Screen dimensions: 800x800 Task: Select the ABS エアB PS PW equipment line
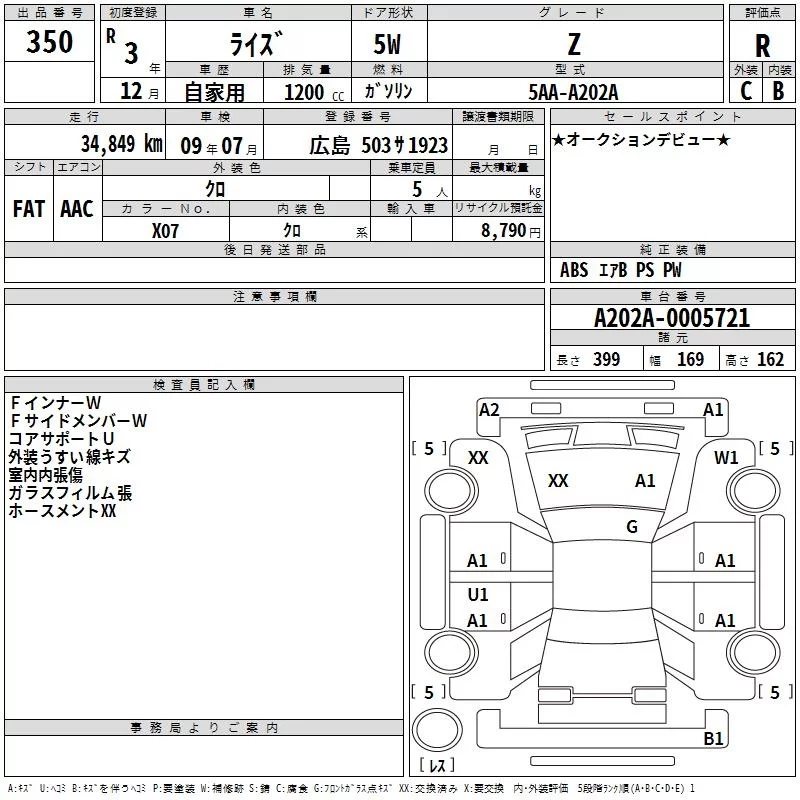tap(620, 270)
